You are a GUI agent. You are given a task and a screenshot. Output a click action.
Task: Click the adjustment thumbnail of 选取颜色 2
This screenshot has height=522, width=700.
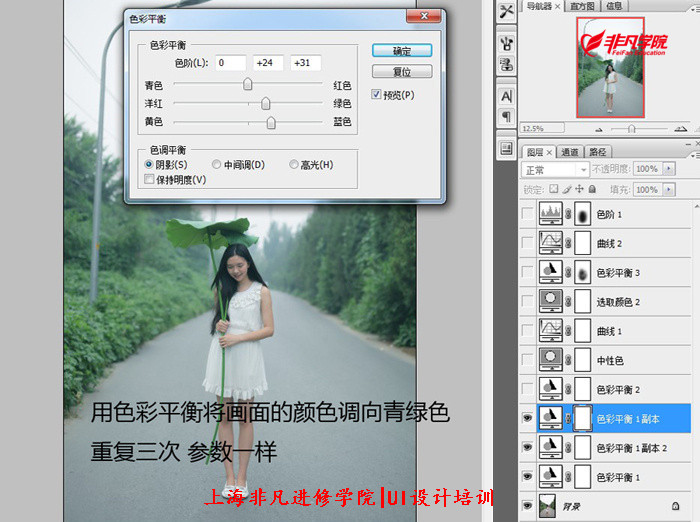550,301
